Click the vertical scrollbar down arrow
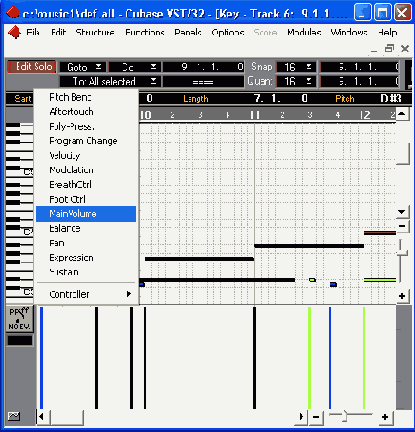The width and height of the screenshot is (415, 432). click(402, 212)
